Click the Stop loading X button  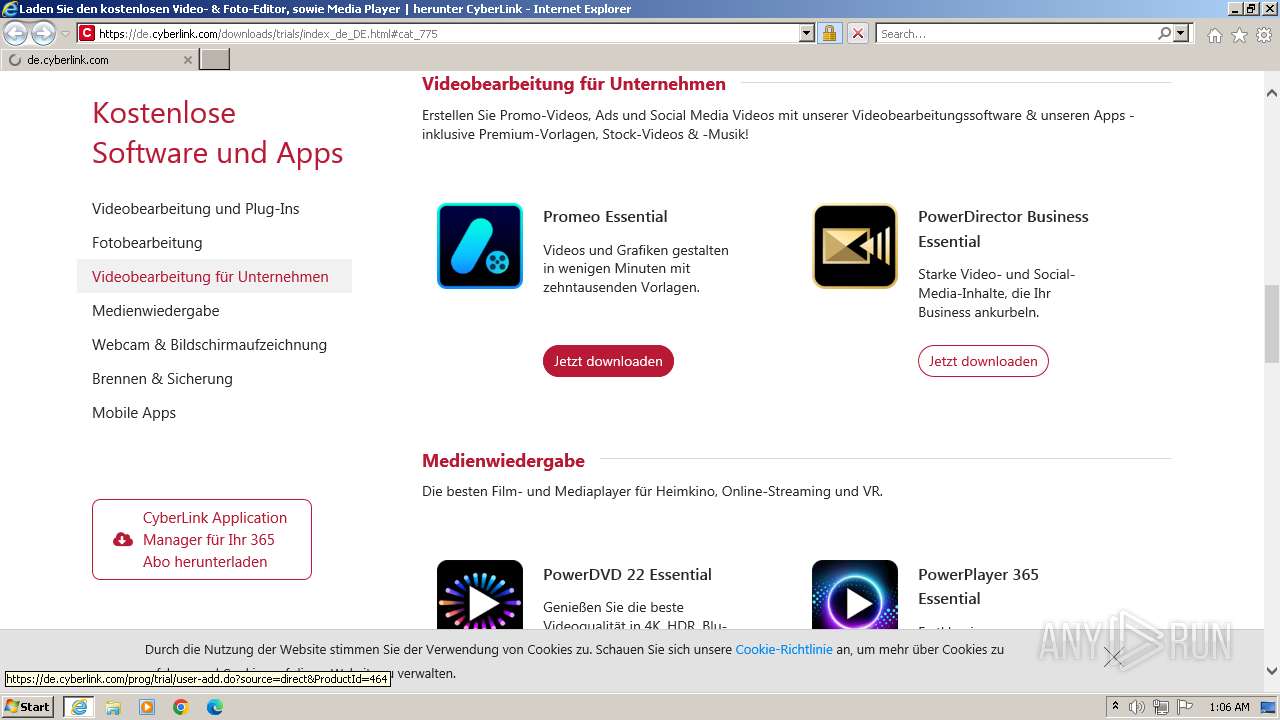click(x=857, y=33)
